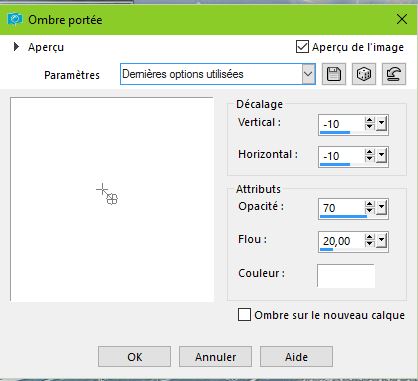Open the Paramètres presets dropdown
Screen dimensions: 418x381
(308, 74)
